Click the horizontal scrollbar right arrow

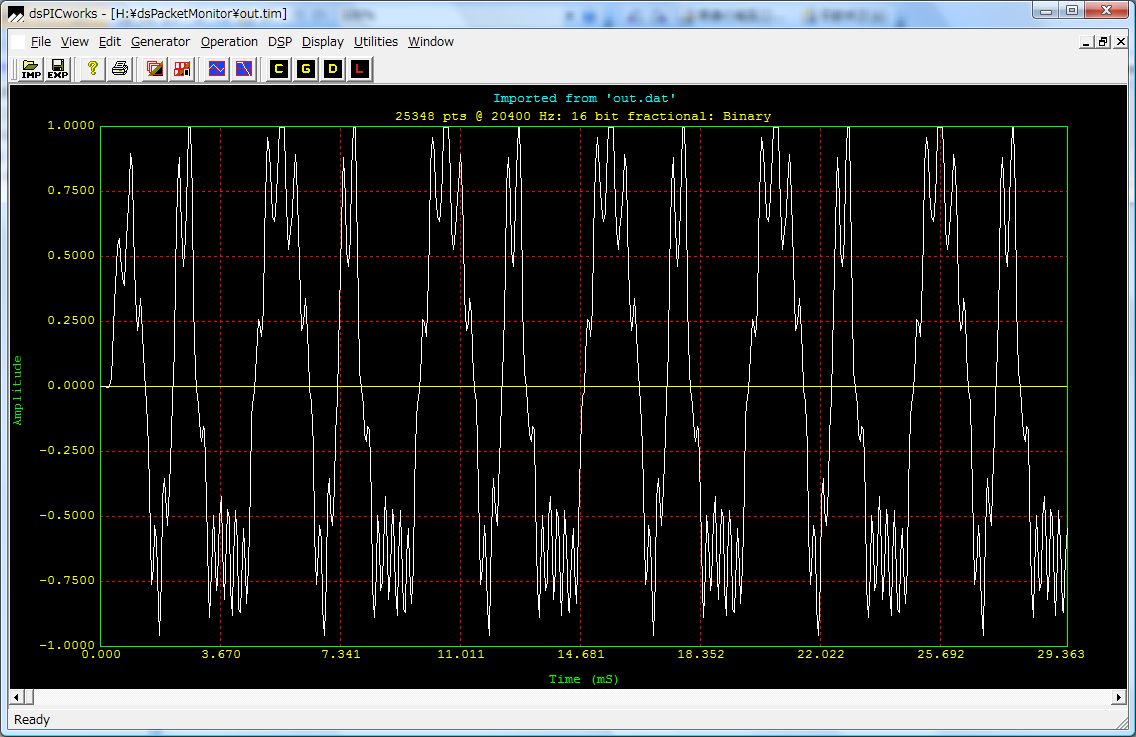pos(1119,697)
